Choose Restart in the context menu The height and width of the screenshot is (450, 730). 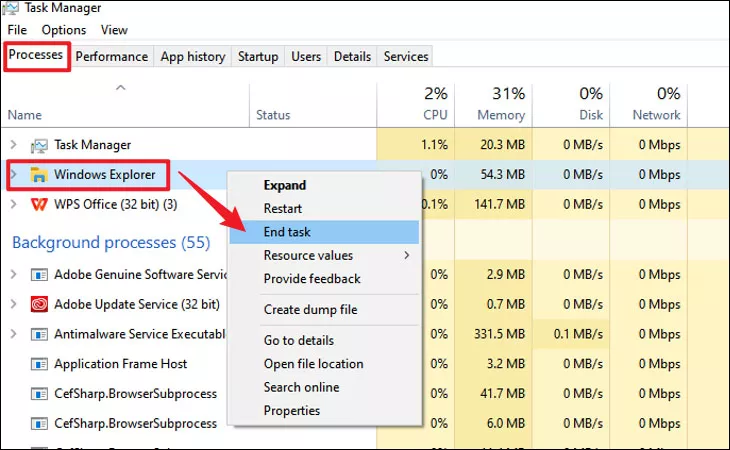324,208
